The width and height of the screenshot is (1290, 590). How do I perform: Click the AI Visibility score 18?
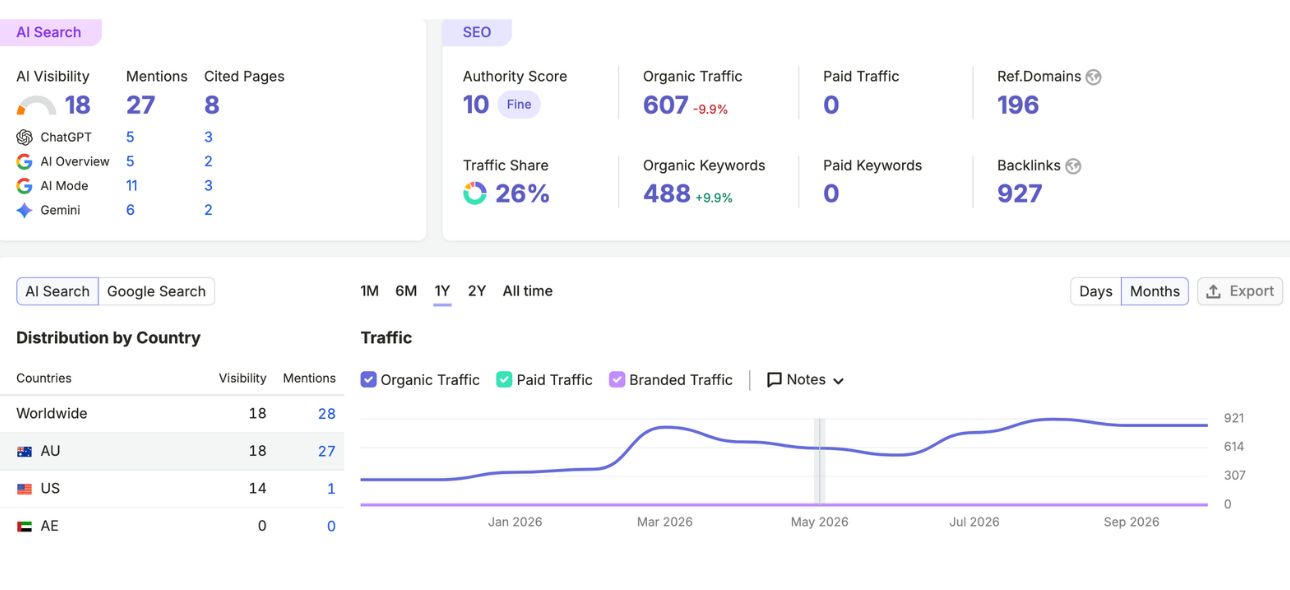click(78, 105)
